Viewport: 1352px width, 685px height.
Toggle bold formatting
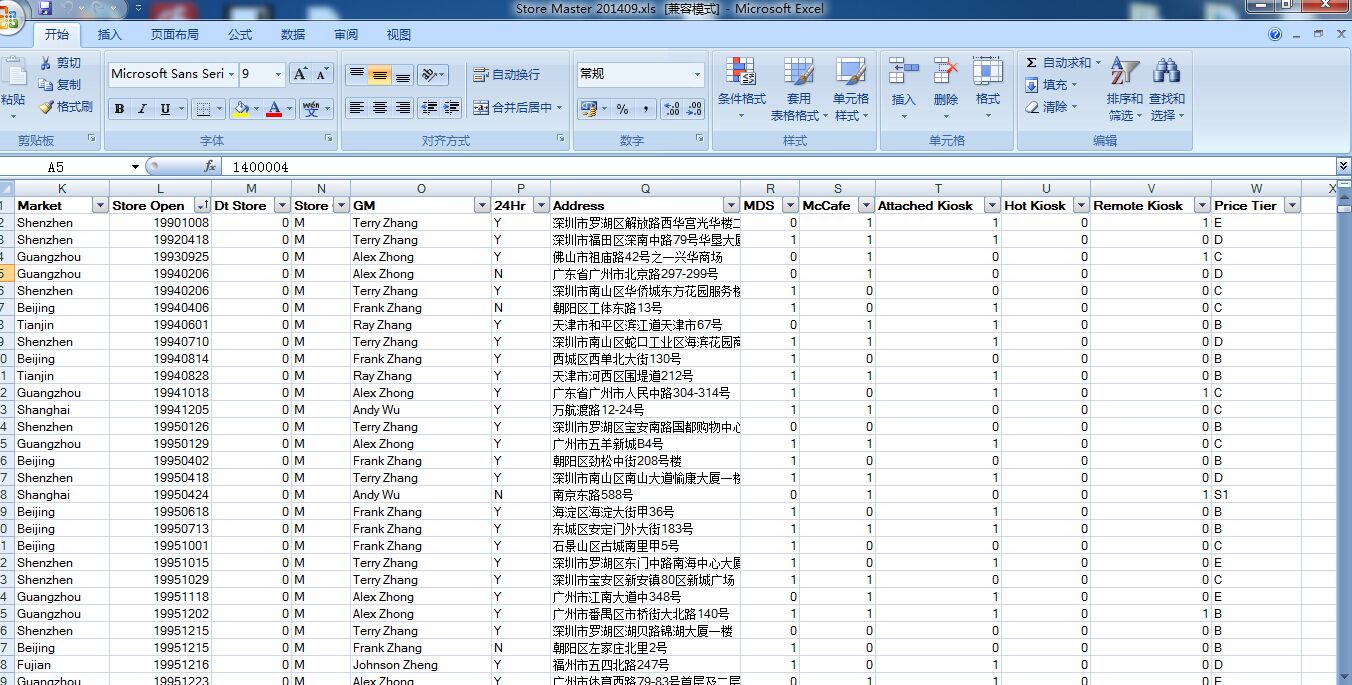[119, 109]
